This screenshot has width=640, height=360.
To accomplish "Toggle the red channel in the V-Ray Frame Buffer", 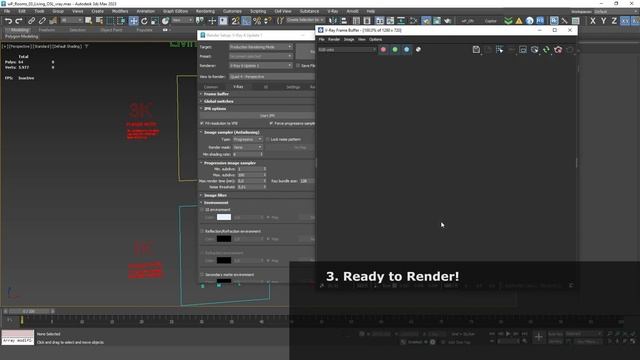I will click(383, 49).
